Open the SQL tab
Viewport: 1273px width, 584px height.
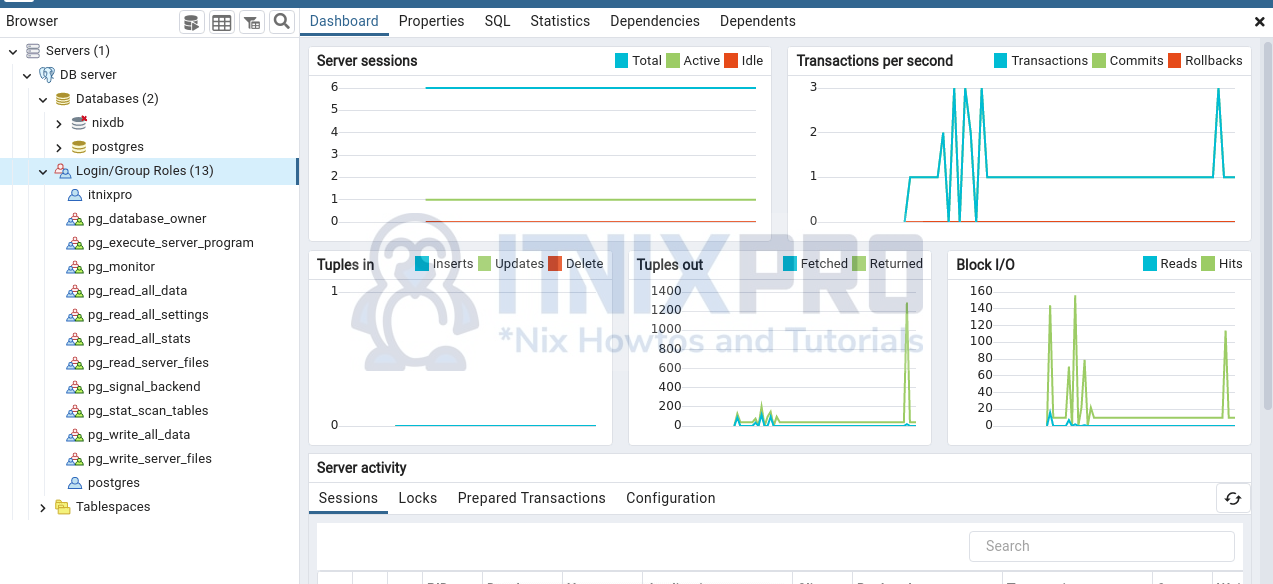(x=497, y=21)
